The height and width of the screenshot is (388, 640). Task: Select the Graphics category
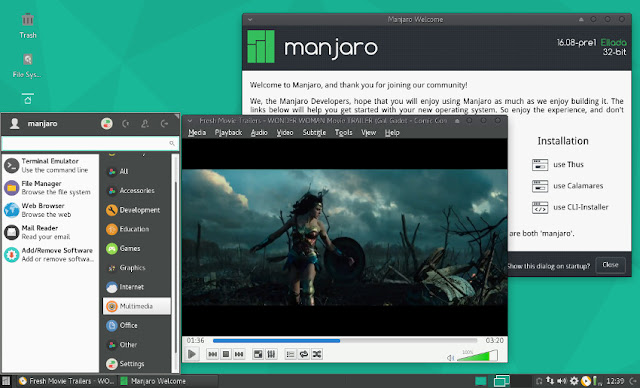click(x=136, y=268)
